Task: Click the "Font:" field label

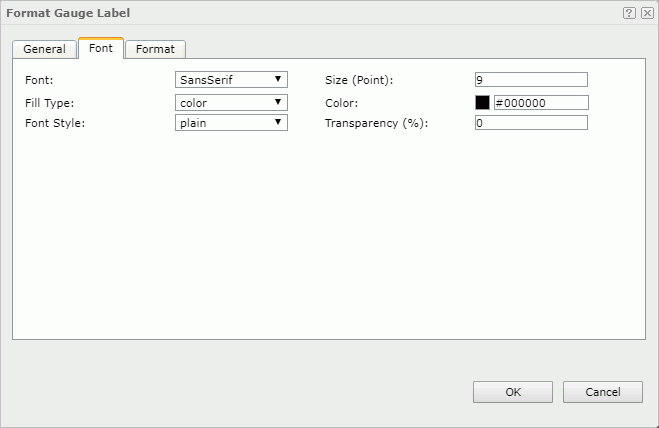Action: point(40,79)
